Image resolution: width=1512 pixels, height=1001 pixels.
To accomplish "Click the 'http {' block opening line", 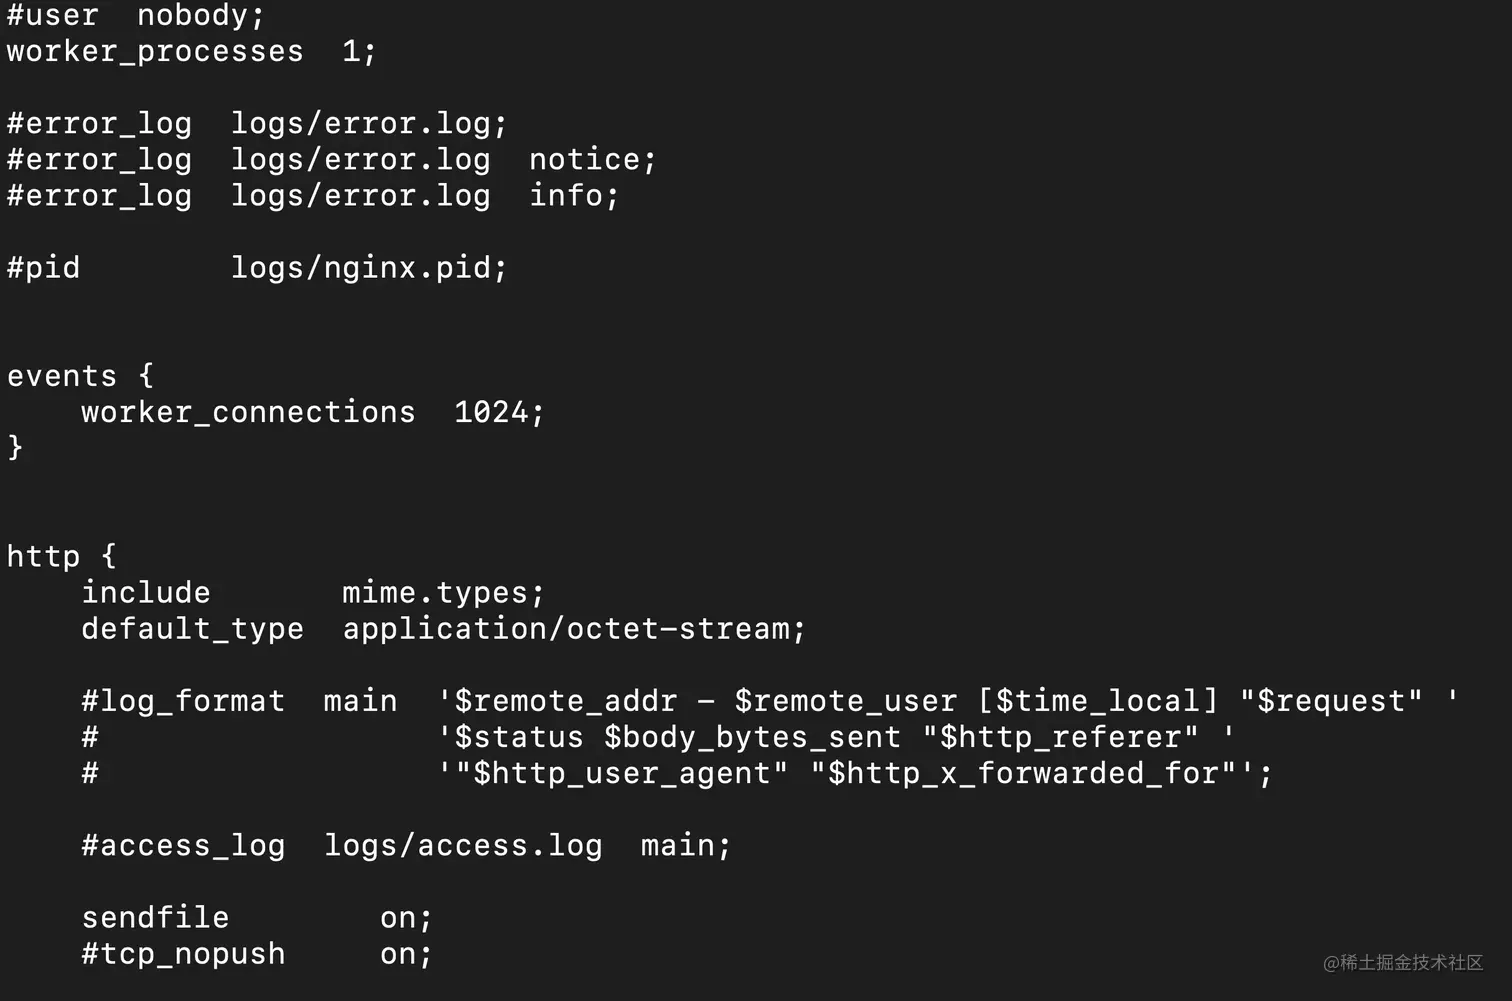I will pos(61,556).
